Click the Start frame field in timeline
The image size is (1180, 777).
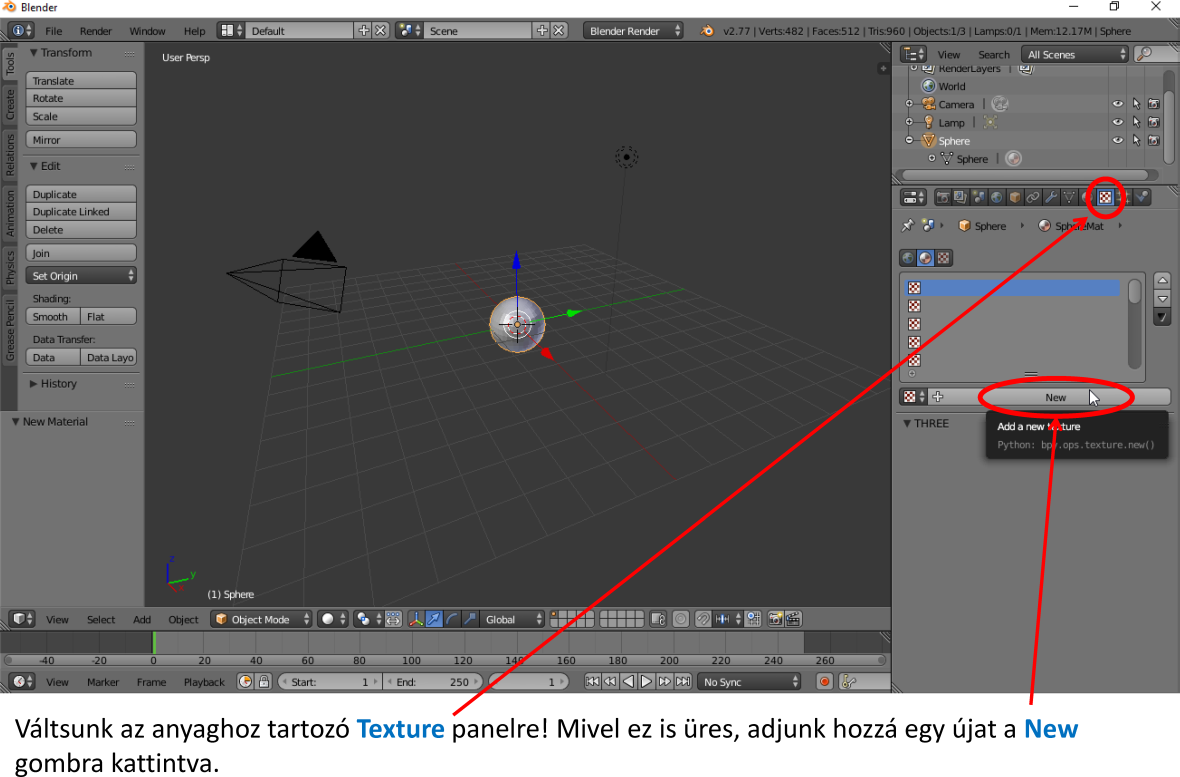[x=330, y=682]
